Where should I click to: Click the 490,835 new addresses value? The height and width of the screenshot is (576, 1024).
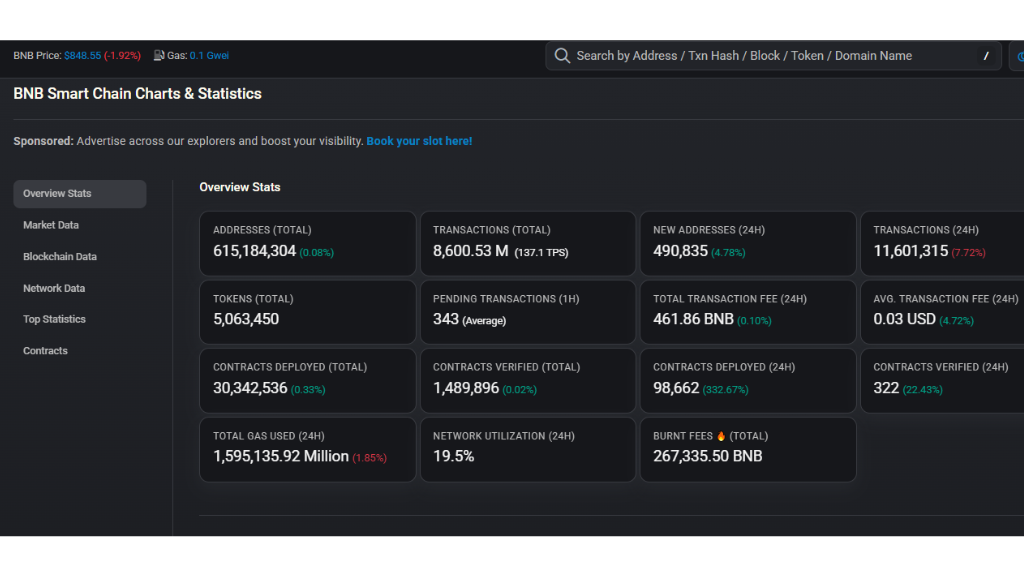680,251
